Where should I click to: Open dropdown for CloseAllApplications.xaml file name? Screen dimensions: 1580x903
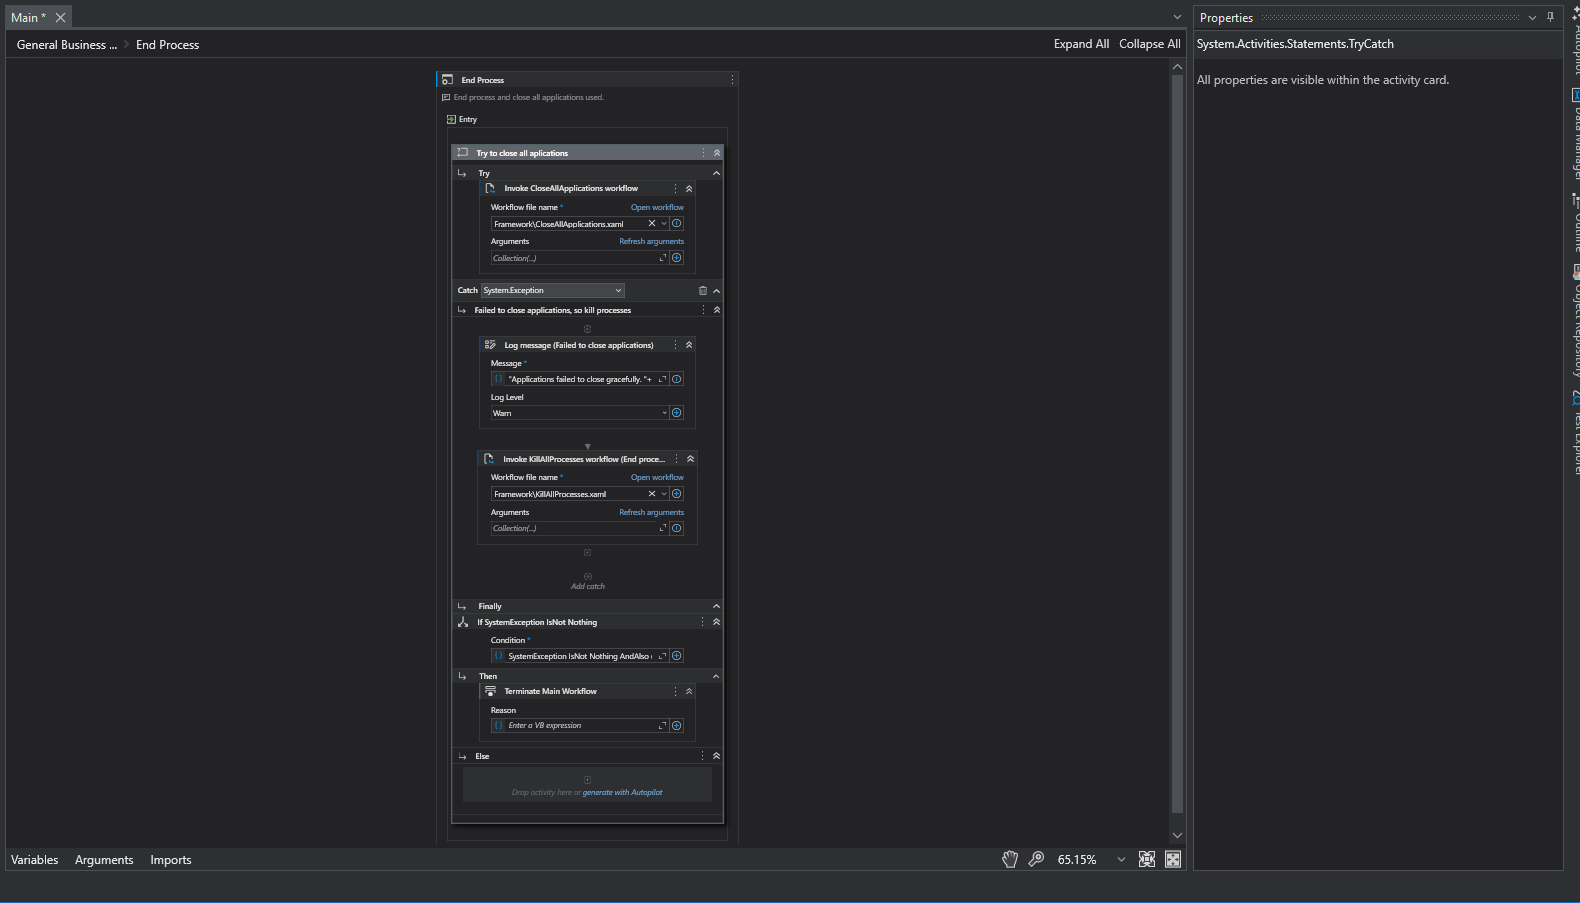point(664,224)
